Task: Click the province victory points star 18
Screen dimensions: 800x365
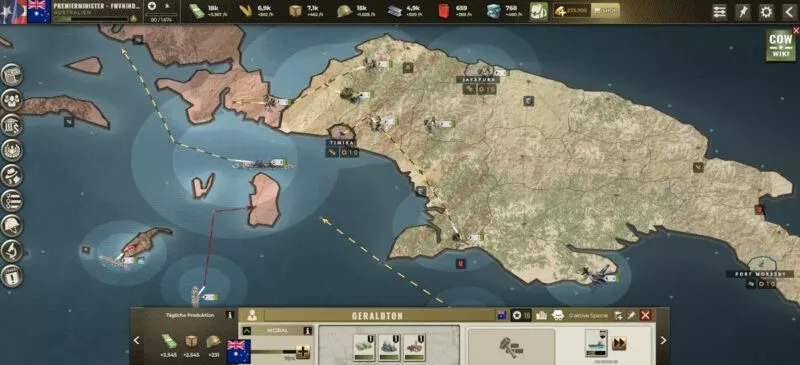Action: [521, 315]
